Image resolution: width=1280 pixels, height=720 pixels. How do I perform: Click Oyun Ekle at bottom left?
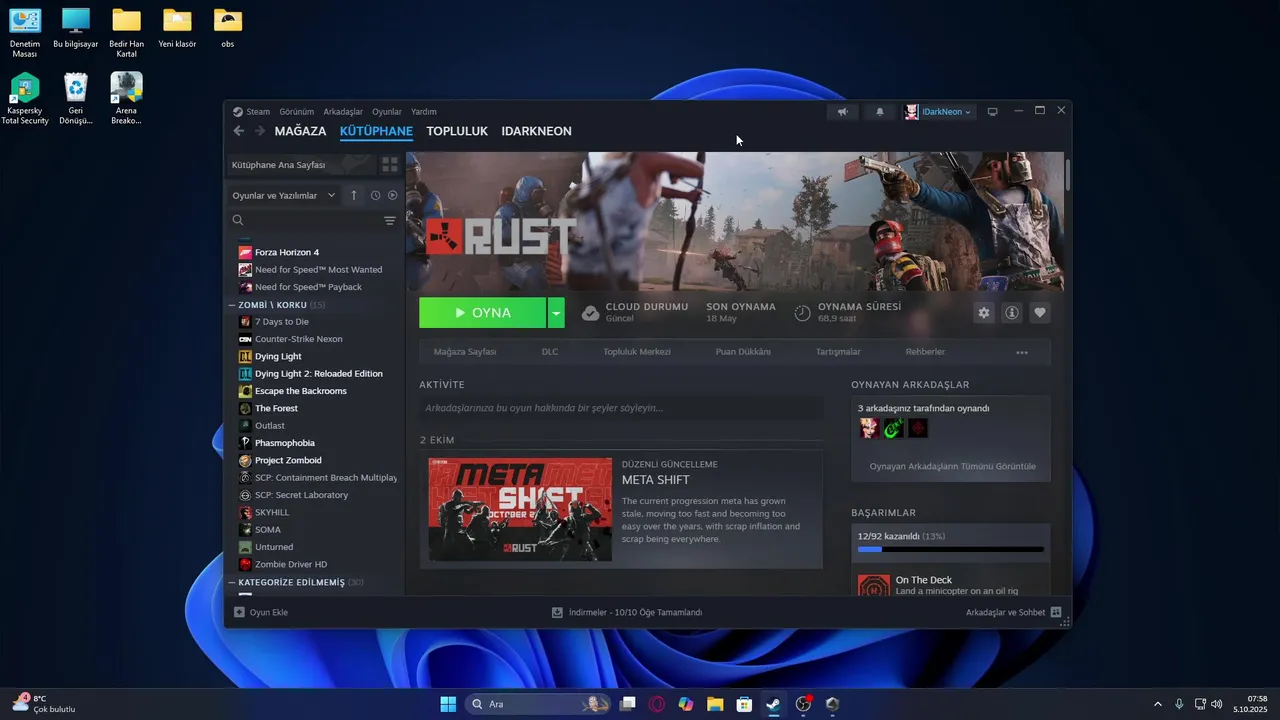coord(261,612)
